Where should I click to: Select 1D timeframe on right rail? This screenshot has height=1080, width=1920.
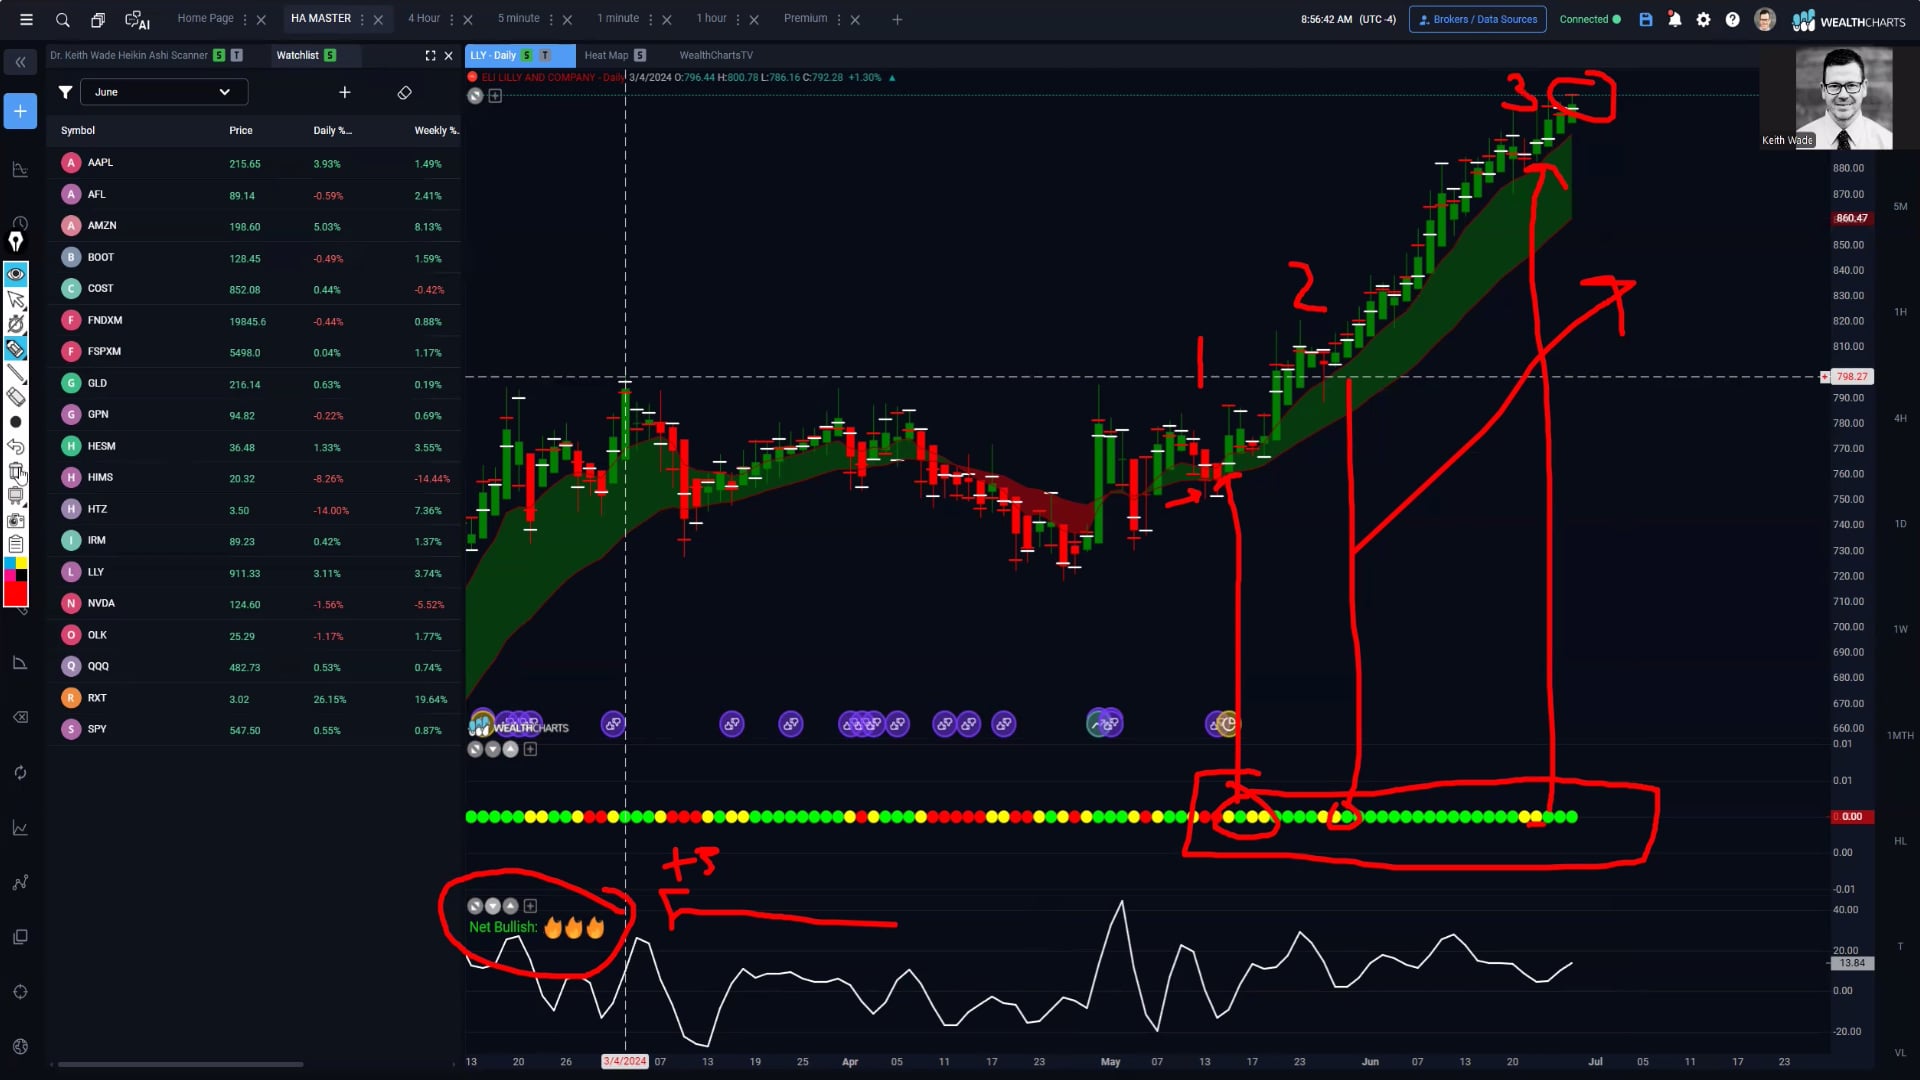point(1900,524)
